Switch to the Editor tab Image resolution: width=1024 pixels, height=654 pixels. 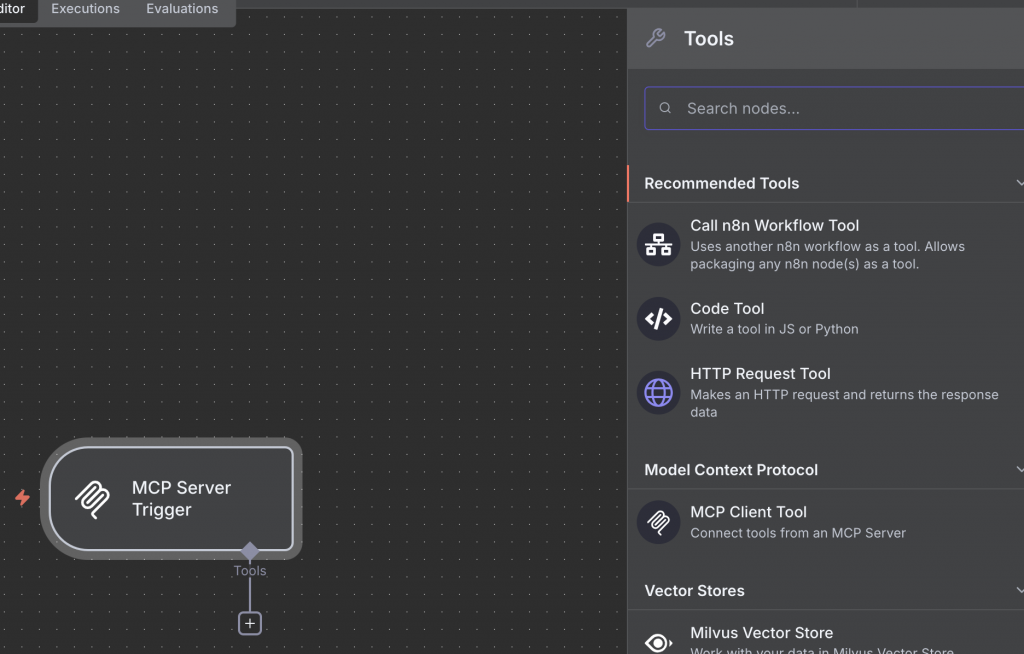[12, 9]
